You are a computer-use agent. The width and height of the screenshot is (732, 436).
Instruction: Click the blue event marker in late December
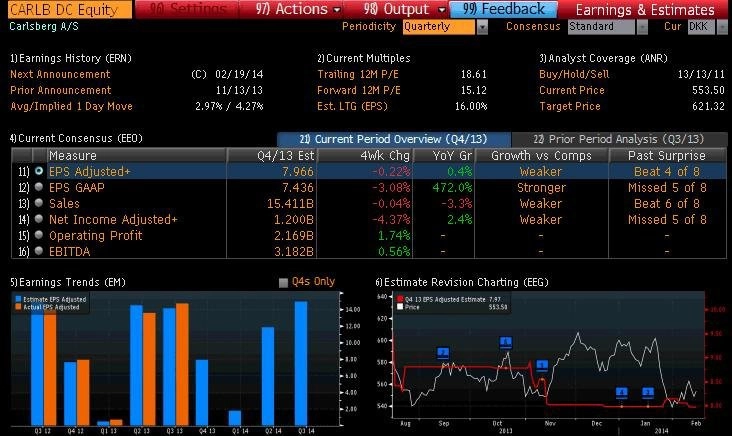[x=621, y=393]
